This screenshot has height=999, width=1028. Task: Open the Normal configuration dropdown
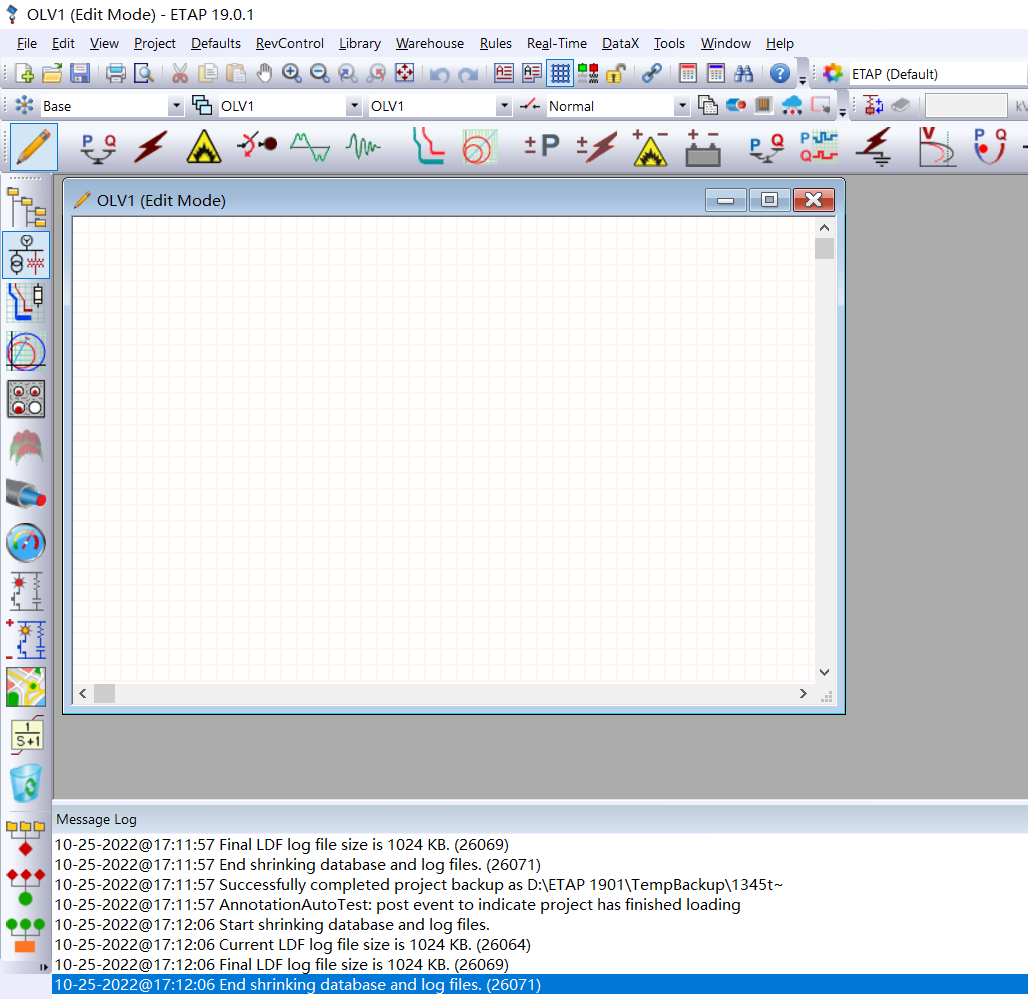pos(682,106)
